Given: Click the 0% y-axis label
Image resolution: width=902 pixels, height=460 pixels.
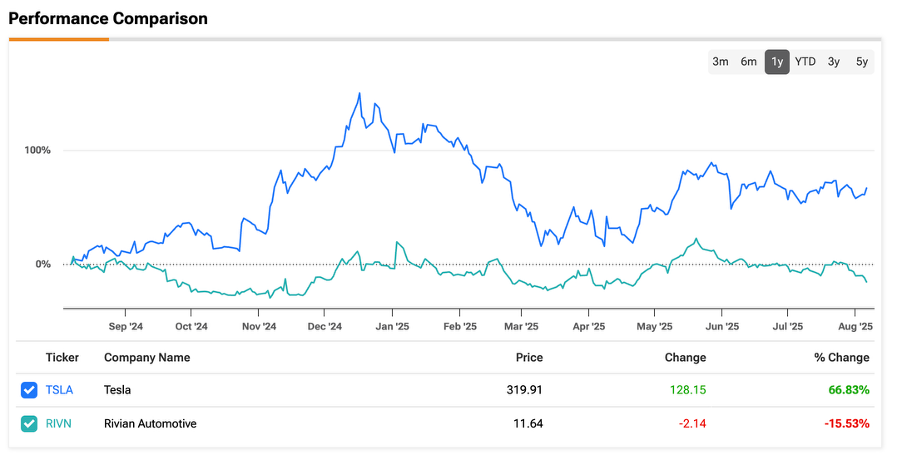Looking at the screenshot, I should coord(43,264).
